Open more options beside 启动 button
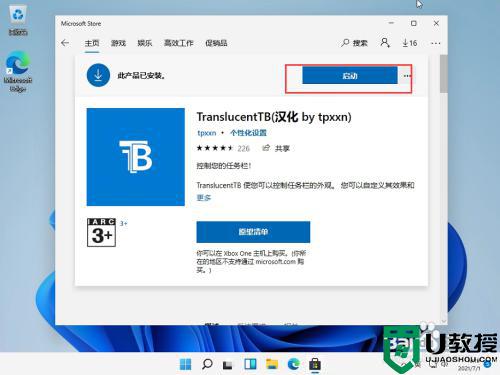The height and width of the screenshot is (375, 500). click(407, 76)
